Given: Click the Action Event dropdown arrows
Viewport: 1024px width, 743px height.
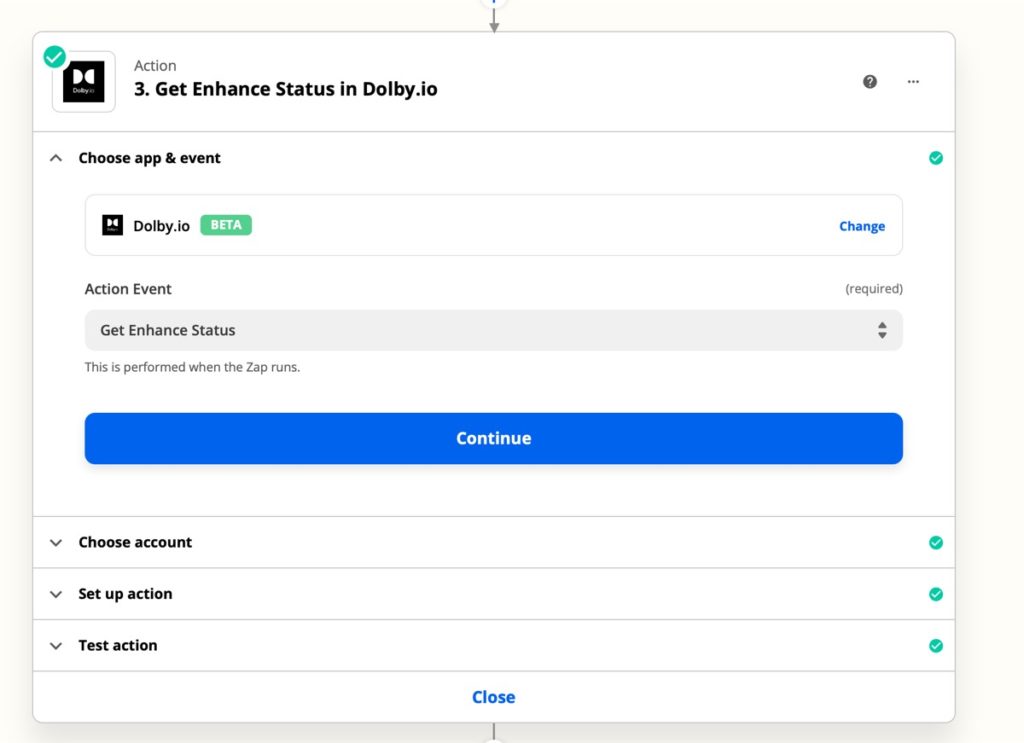Looking at the screenshot, I should (882, 330).
